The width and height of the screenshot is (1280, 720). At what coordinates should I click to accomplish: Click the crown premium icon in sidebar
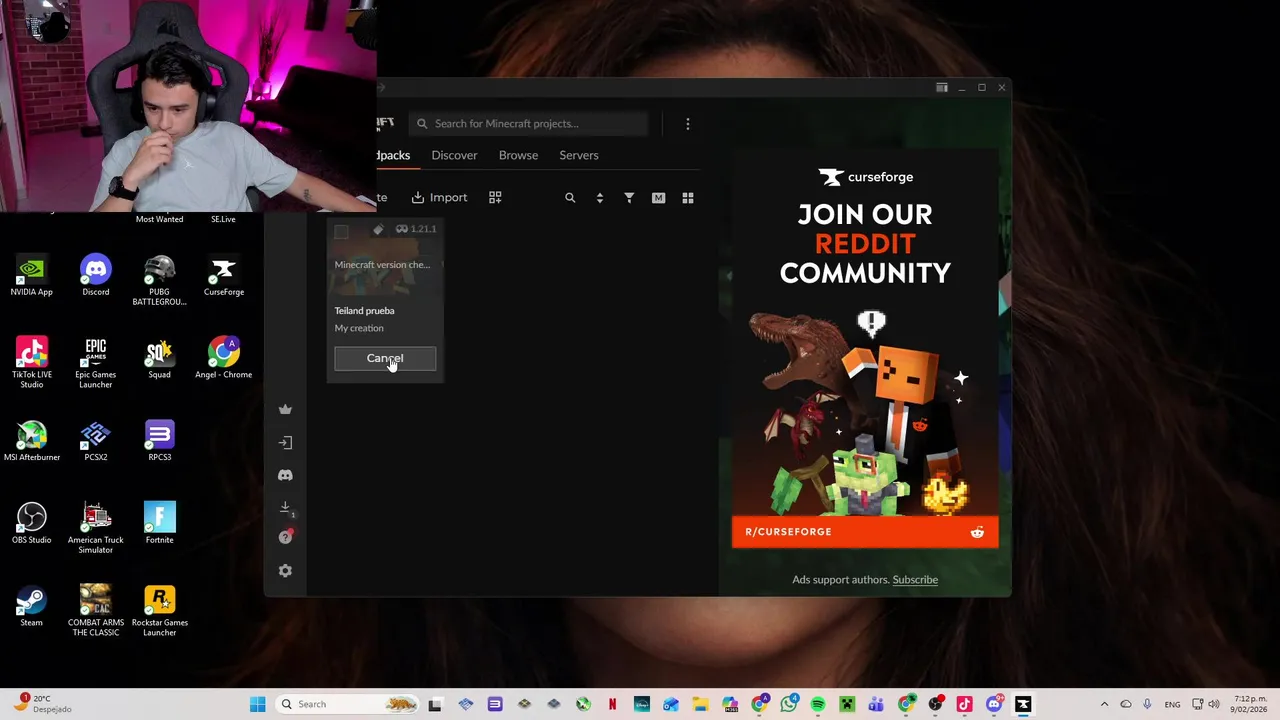pos(285,409)
